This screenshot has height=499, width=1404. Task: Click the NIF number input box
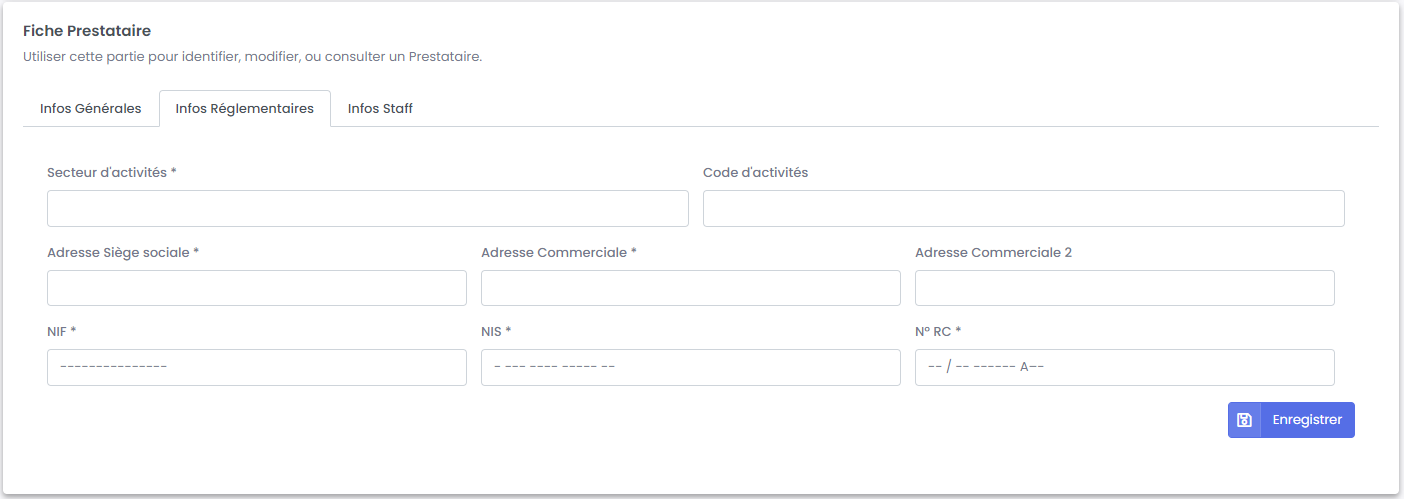pyautogui.click(x=256, y=367)
